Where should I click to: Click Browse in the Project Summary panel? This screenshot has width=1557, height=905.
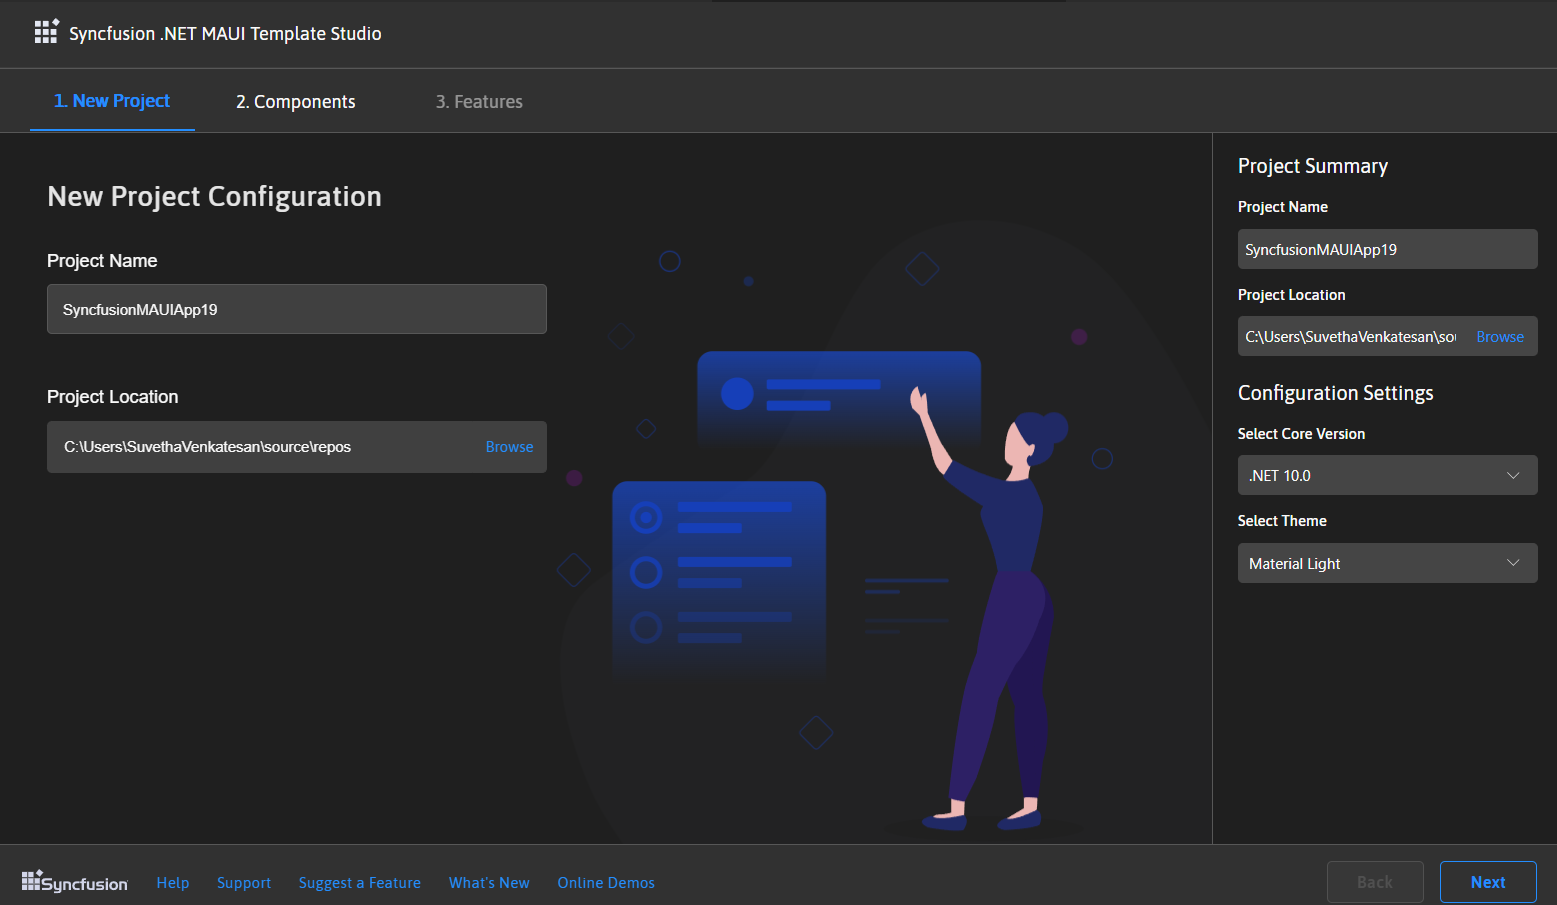1500,337
